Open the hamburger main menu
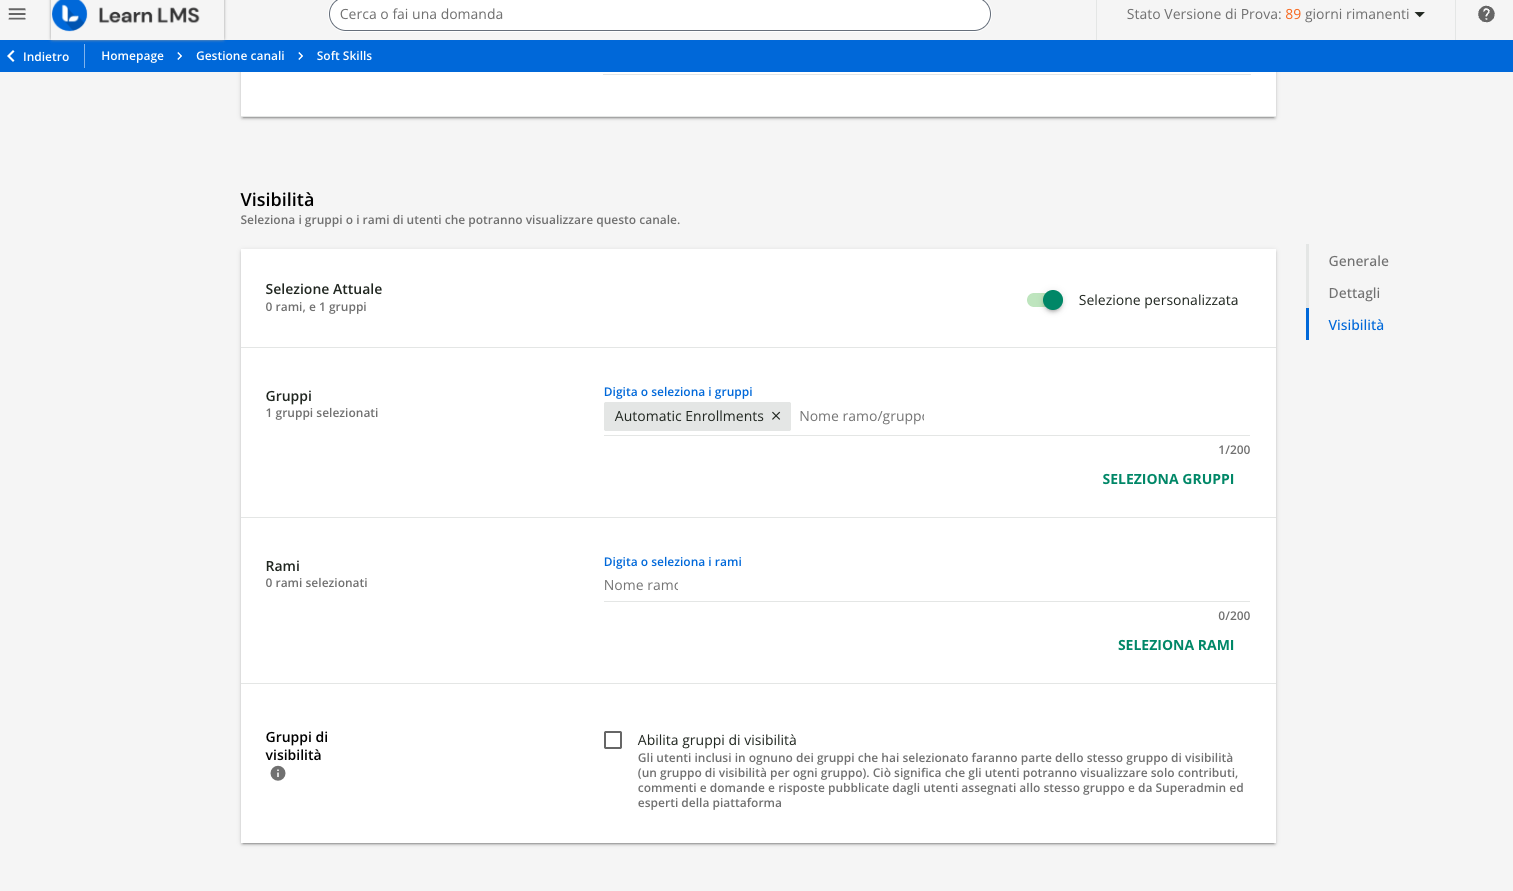The width and height of the screenshot is (1513, 891). pyautogui.click(x=17, y=14)
